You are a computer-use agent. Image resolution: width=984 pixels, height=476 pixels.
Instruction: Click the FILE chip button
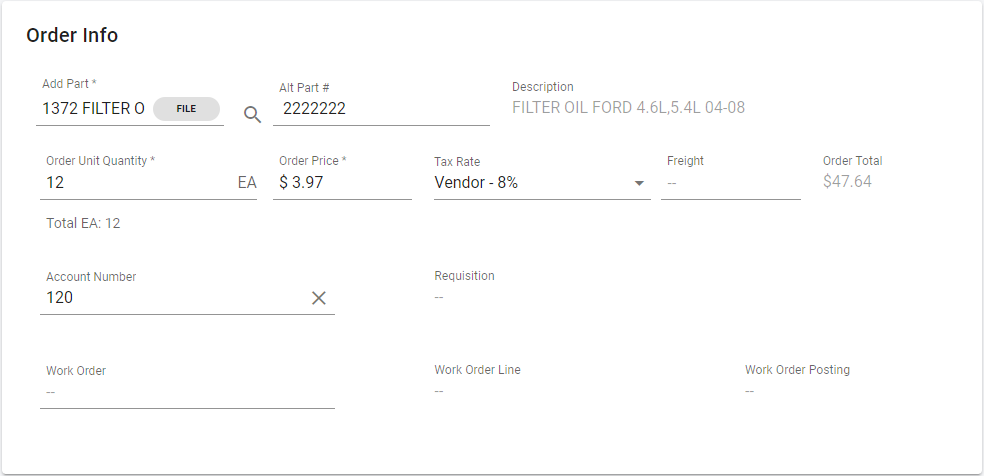pyautogui.click(x=186, y=109)
